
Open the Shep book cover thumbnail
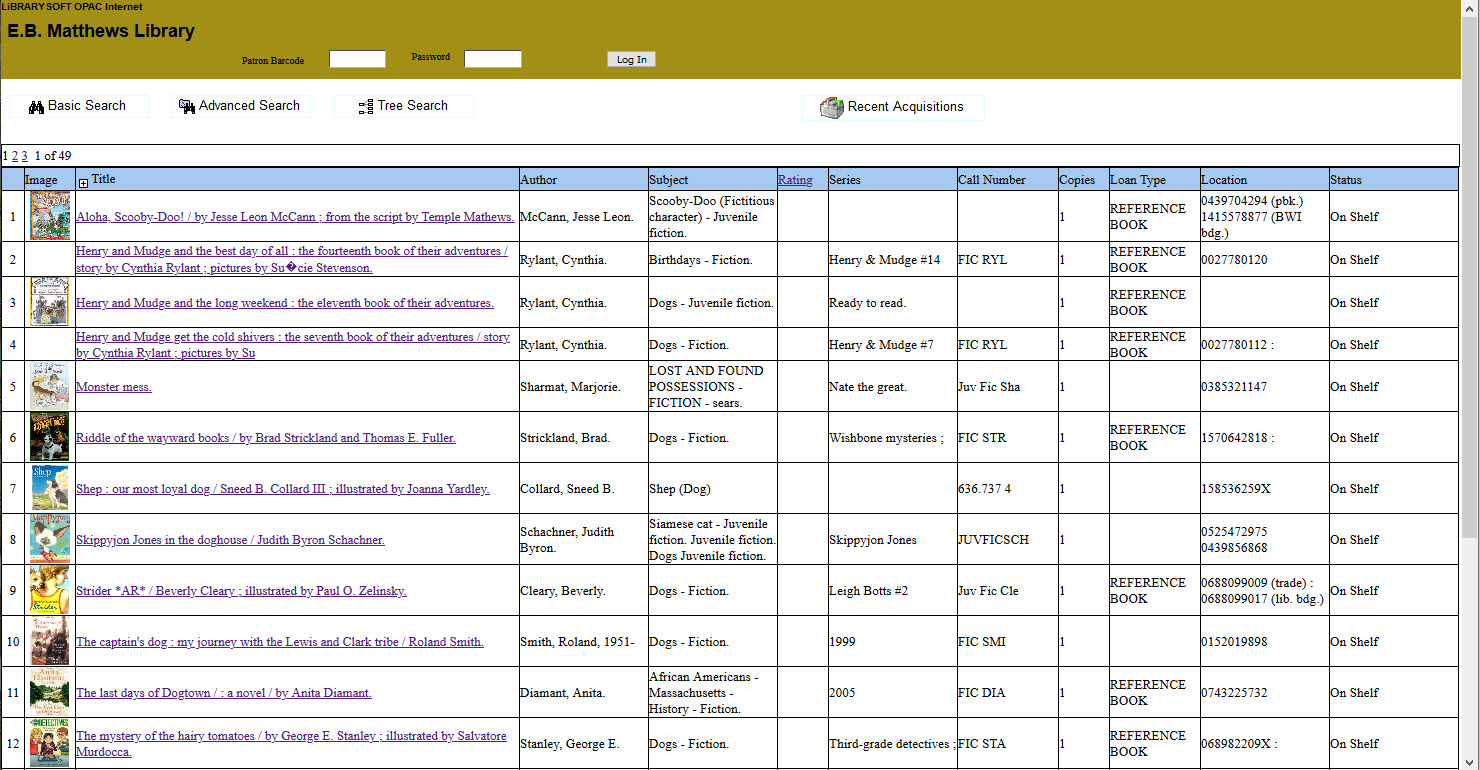click(50, 488)
